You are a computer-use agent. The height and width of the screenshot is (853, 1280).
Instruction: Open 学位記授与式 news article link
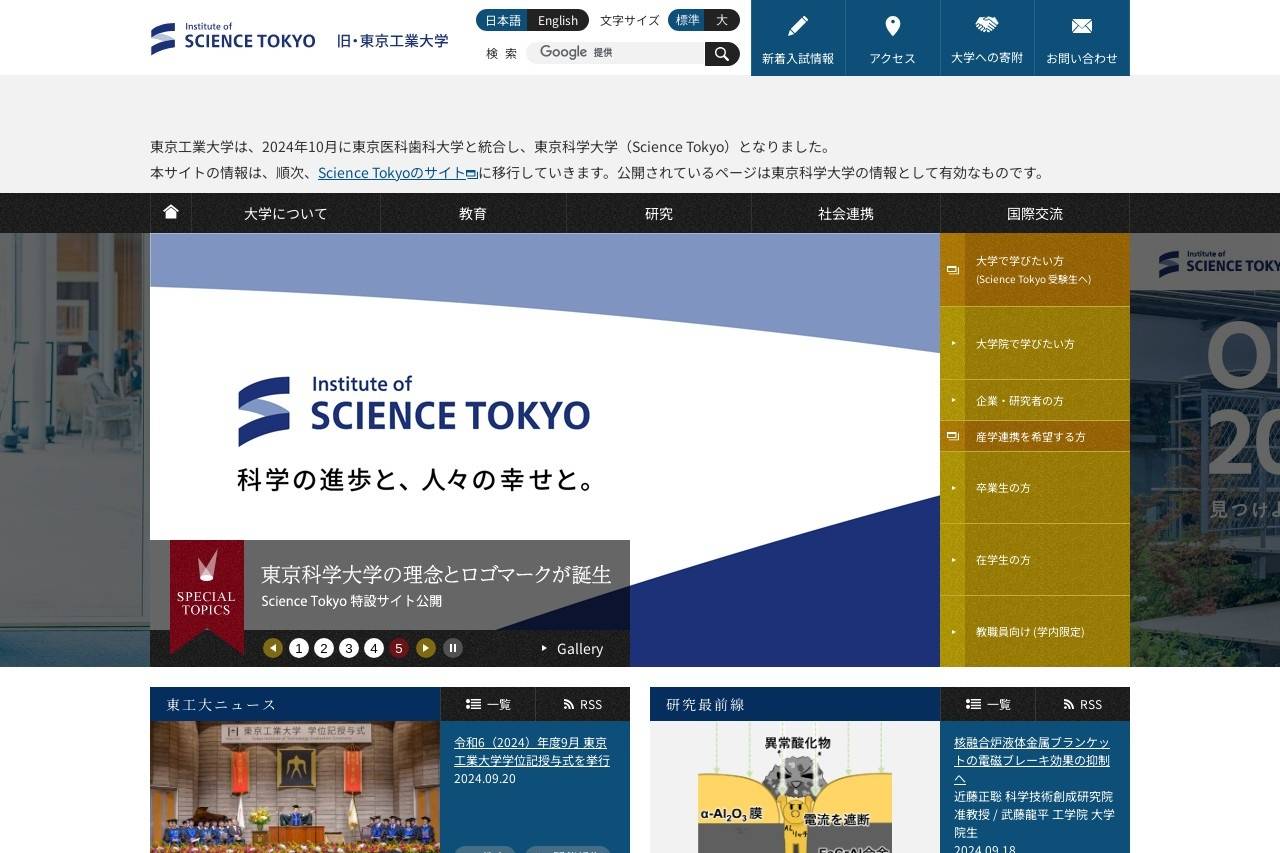[x=532, y=751]
